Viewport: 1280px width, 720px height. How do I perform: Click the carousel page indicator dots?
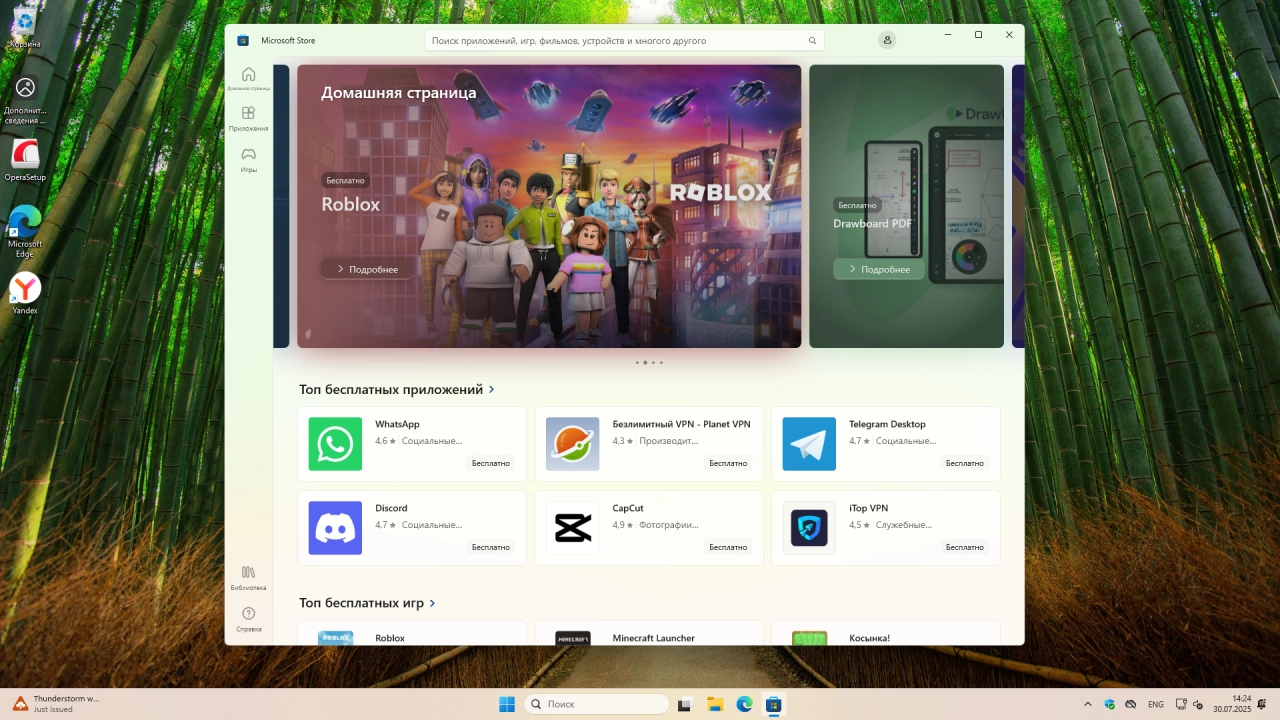(x=649, y=362)
